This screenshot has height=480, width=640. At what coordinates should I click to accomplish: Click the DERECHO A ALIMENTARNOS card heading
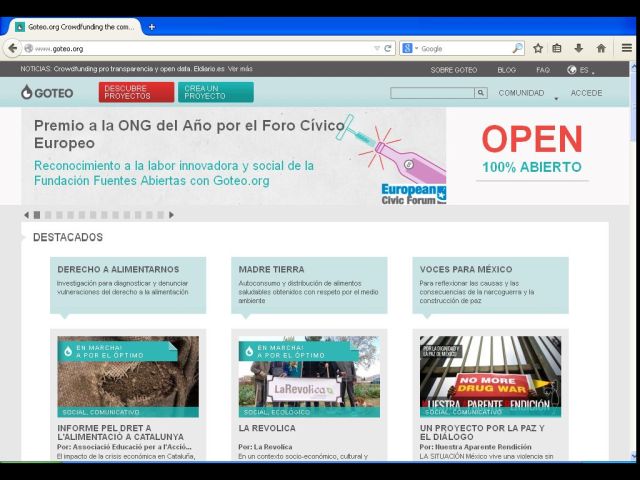pyautogui.click(x=118, y=269)
